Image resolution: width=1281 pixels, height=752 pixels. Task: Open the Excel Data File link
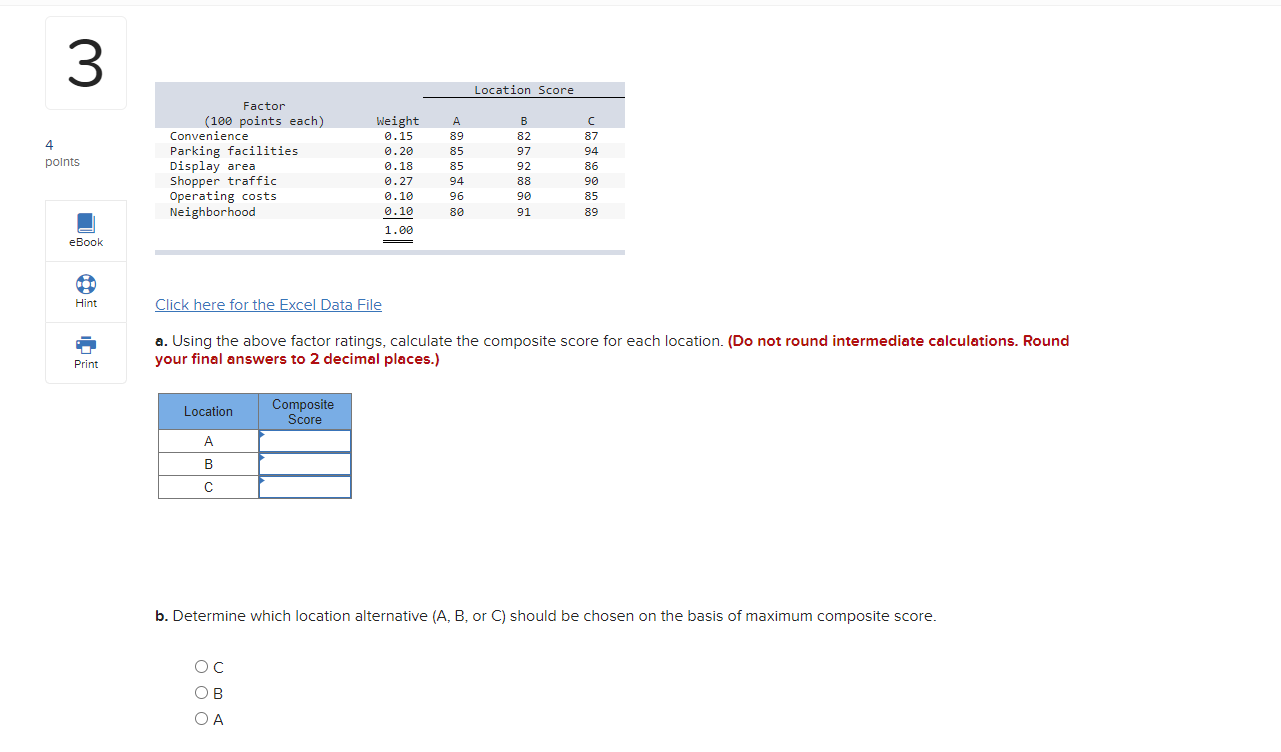point(268,305)
